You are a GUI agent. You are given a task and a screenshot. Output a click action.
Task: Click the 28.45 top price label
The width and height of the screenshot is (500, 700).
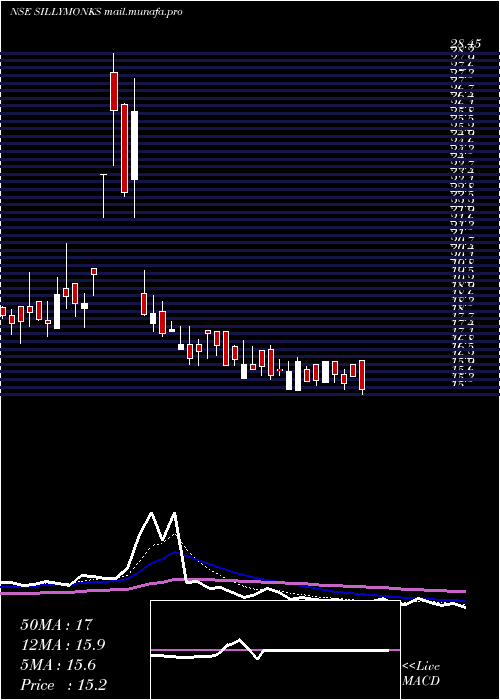pyautogui.click(x=465, y=44)
